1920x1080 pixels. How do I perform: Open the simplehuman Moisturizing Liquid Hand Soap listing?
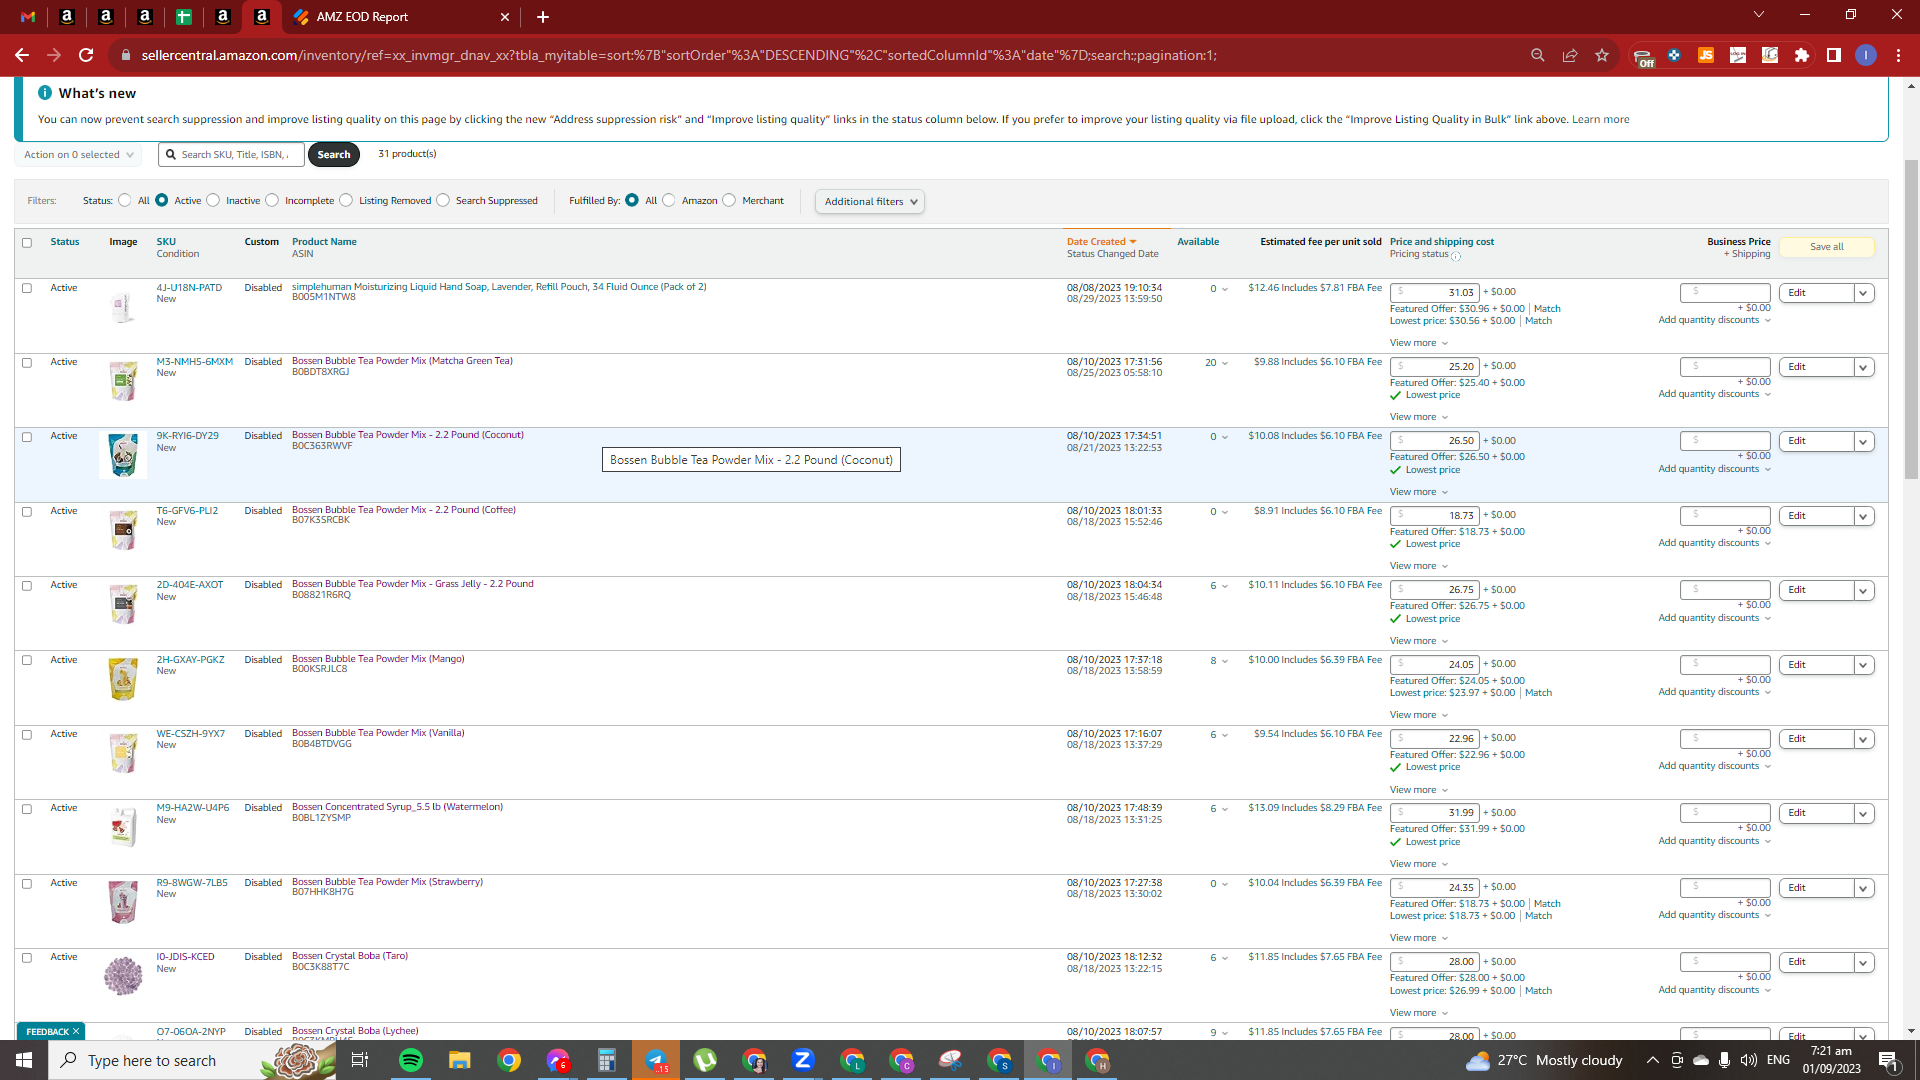point(499,287)
